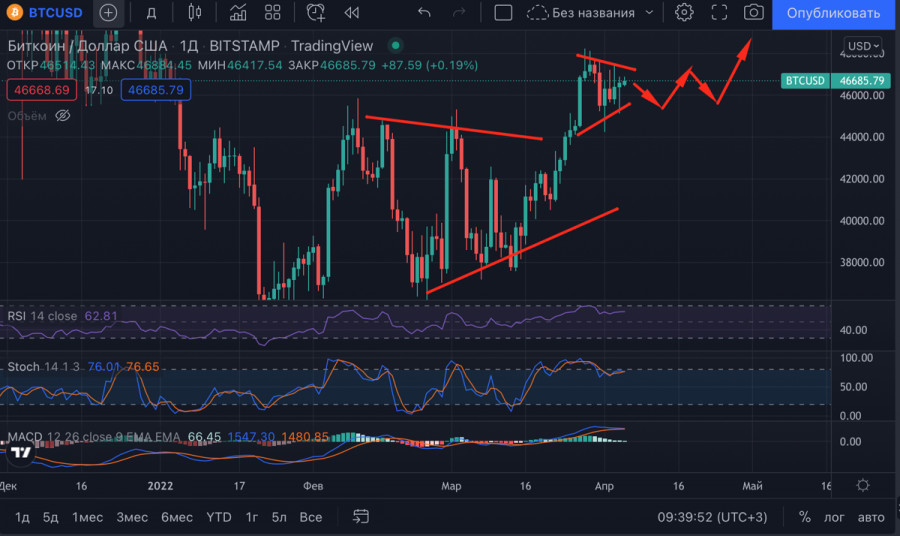
Task: Select the 1г time range
Action: coord(251,517)
